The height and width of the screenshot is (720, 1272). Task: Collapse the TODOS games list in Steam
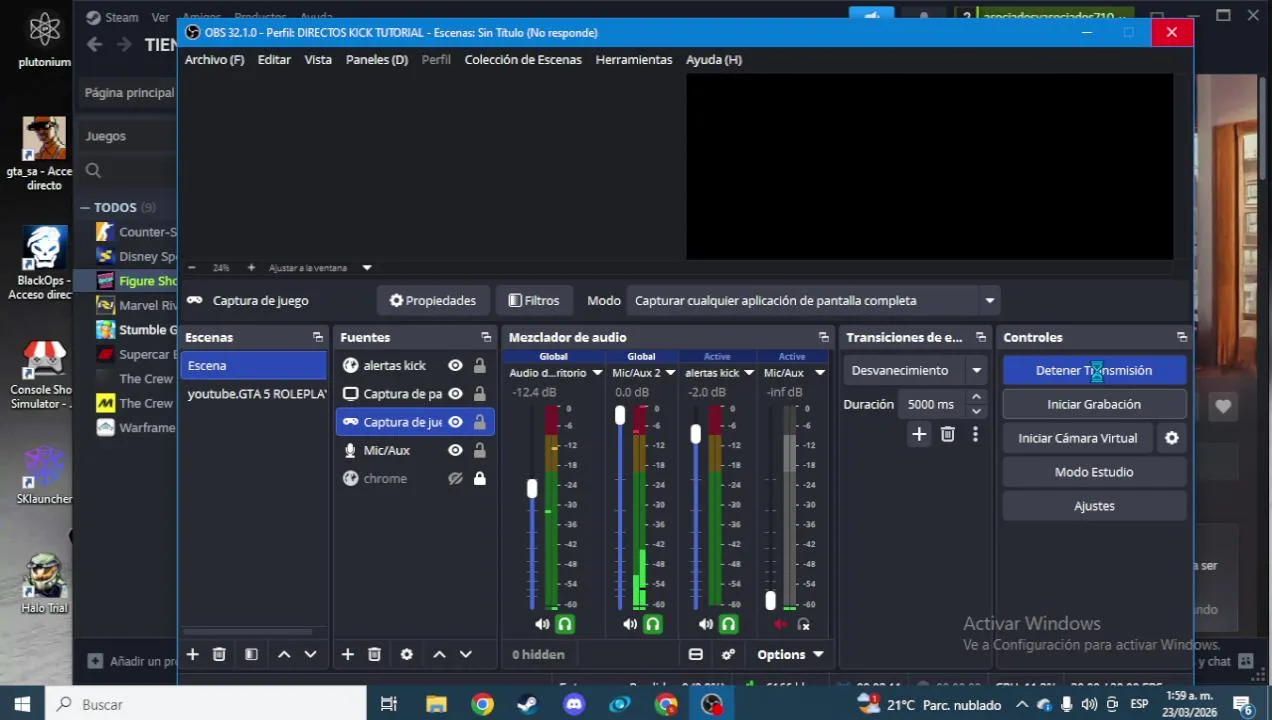(x=86, y=208)
